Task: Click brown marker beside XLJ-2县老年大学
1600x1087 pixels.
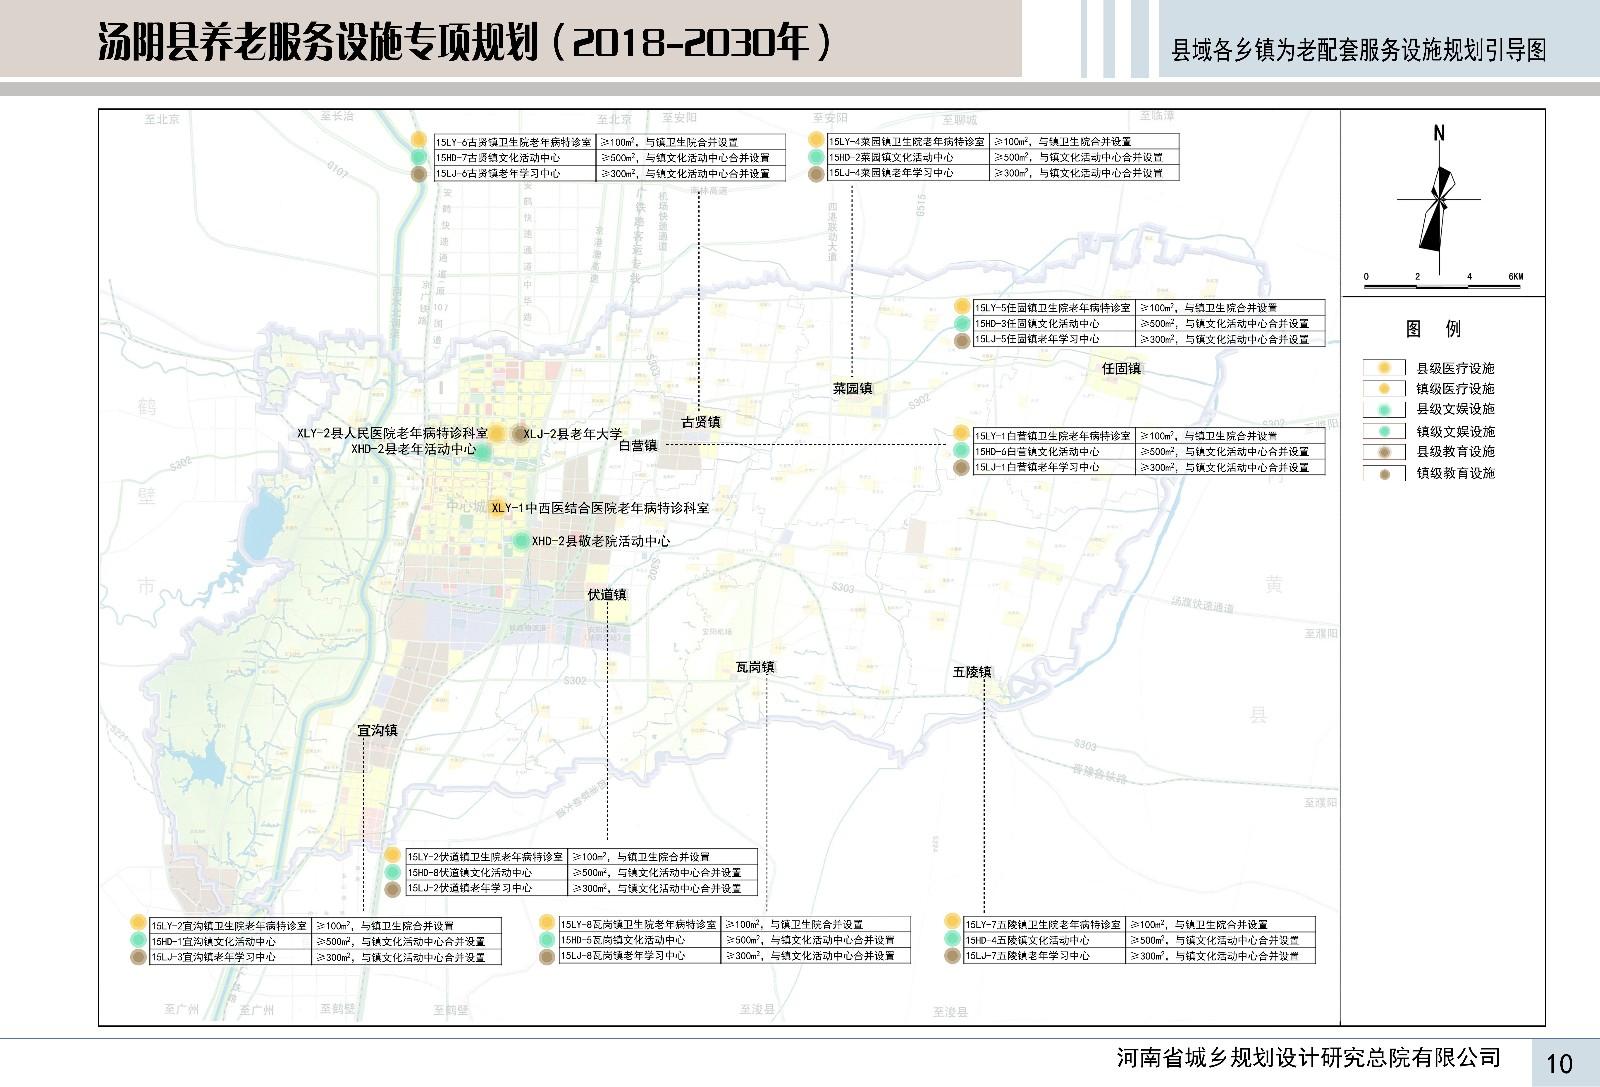Action: [x=519, y=434]
